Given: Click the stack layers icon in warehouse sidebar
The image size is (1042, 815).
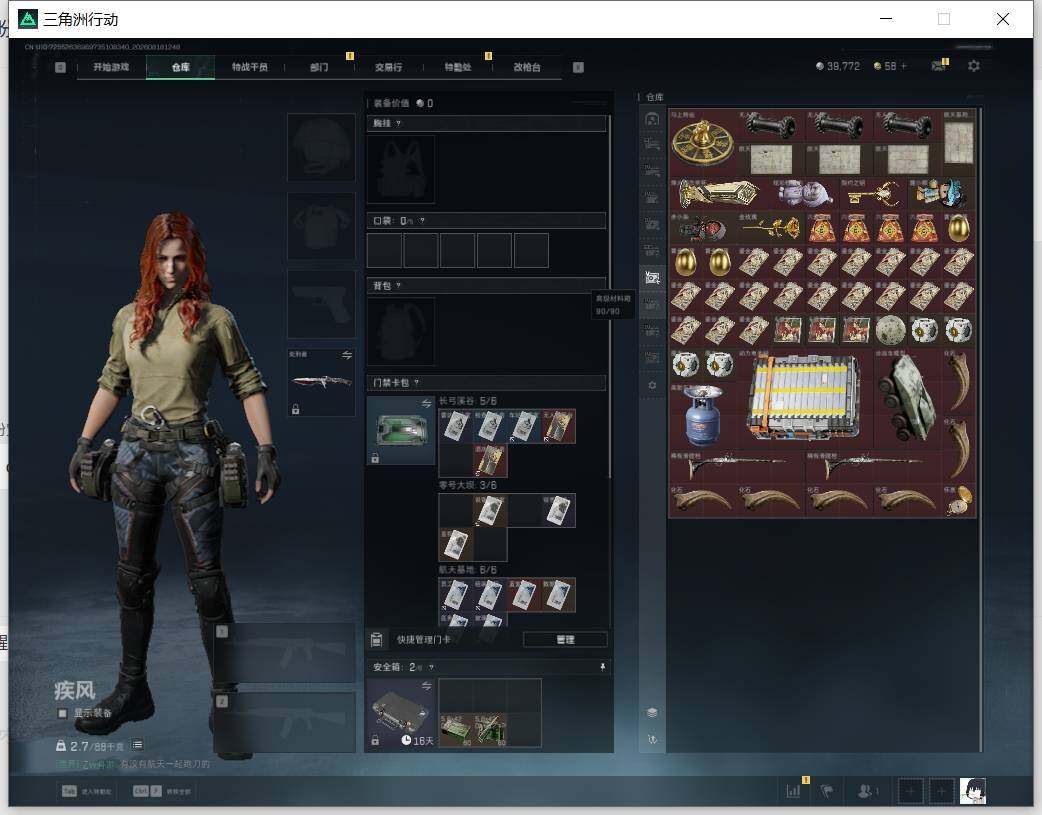Looking at the screenshot, I should coord(652,712).
